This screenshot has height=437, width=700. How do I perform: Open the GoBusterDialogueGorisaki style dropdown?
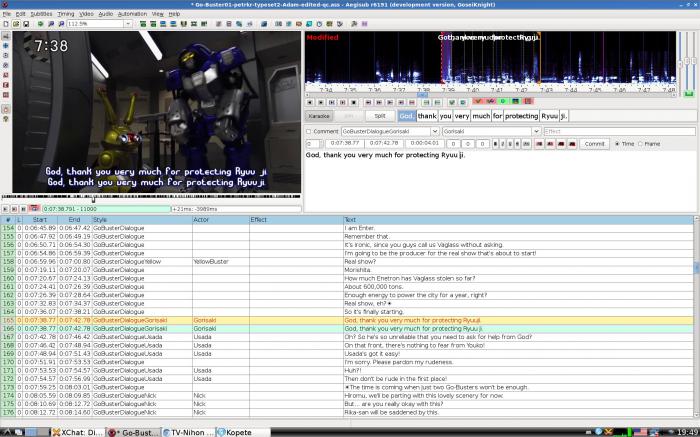pos(435,131)
